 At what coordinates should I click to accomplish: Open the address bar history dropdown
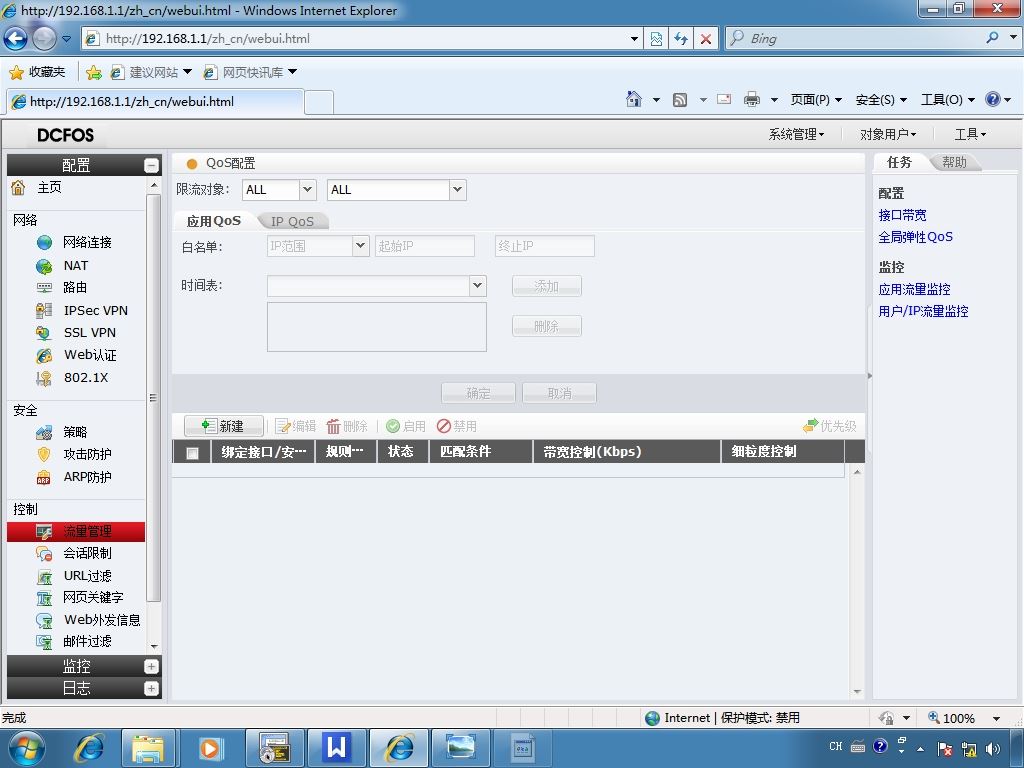coord(633,39)
